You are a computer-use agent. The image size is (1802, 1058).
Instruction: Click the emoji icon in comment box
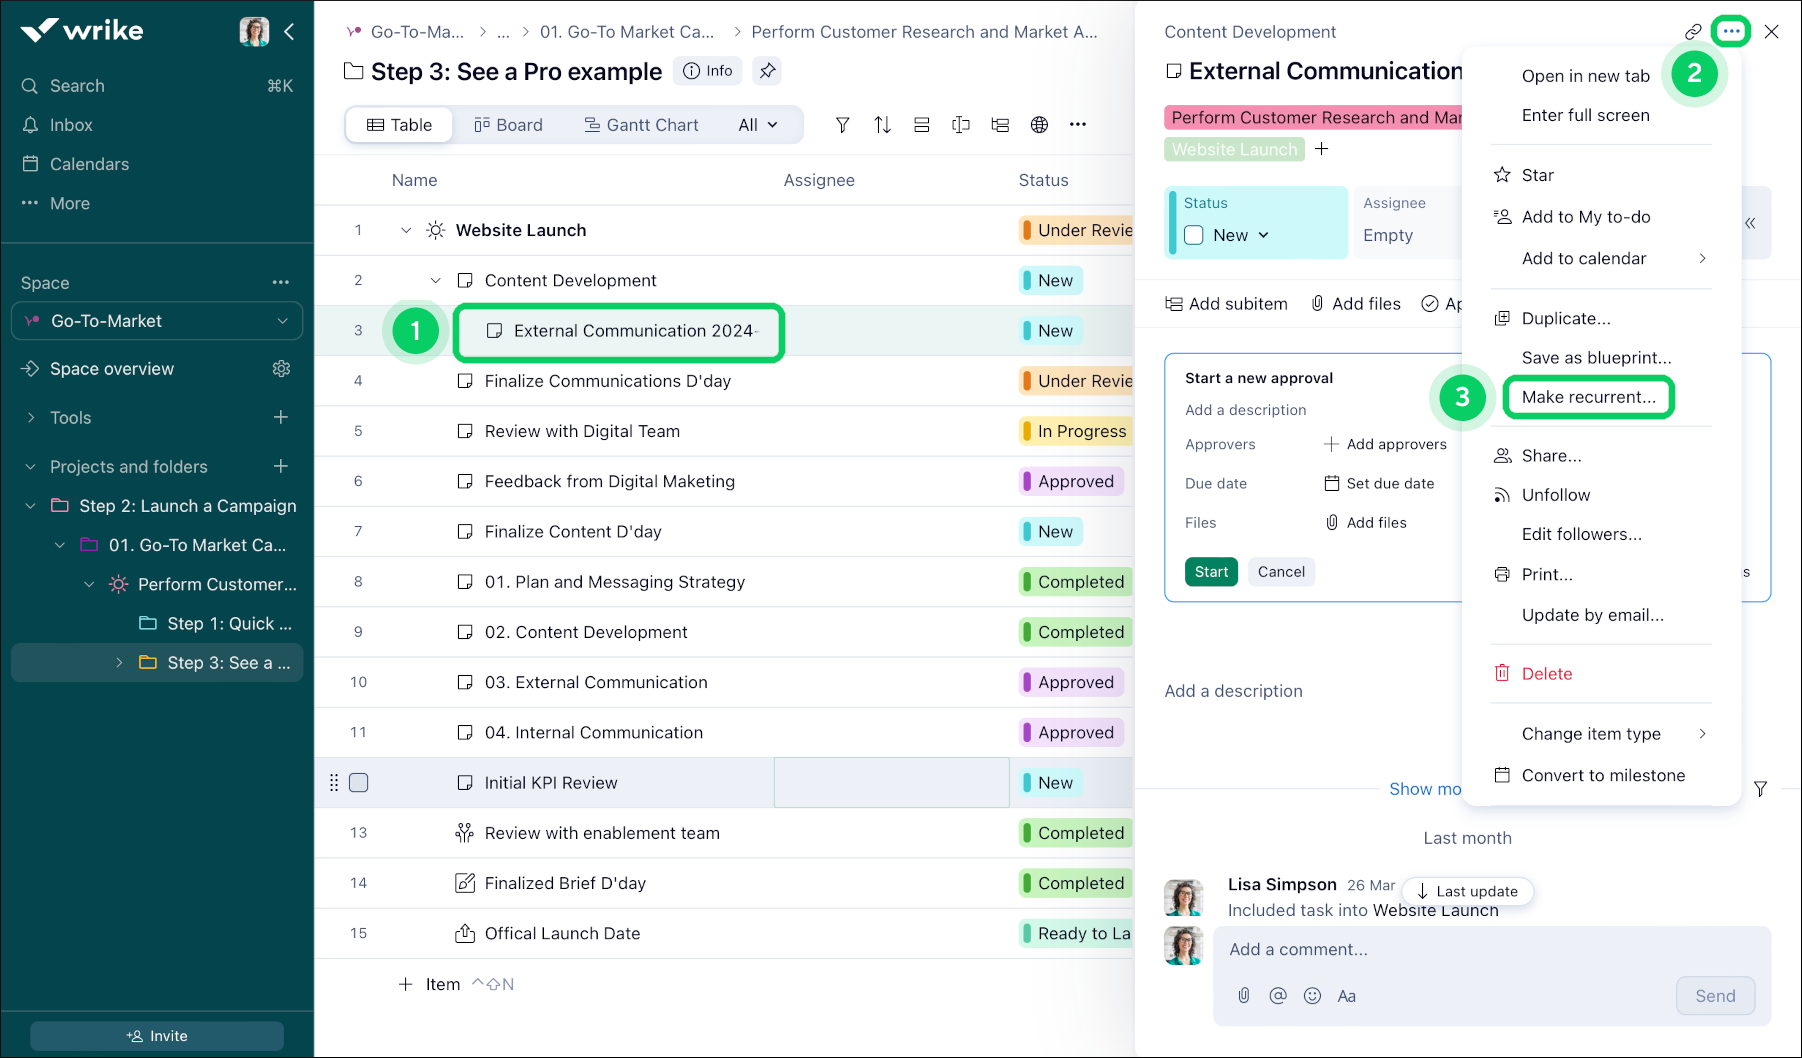(1312, 995)
